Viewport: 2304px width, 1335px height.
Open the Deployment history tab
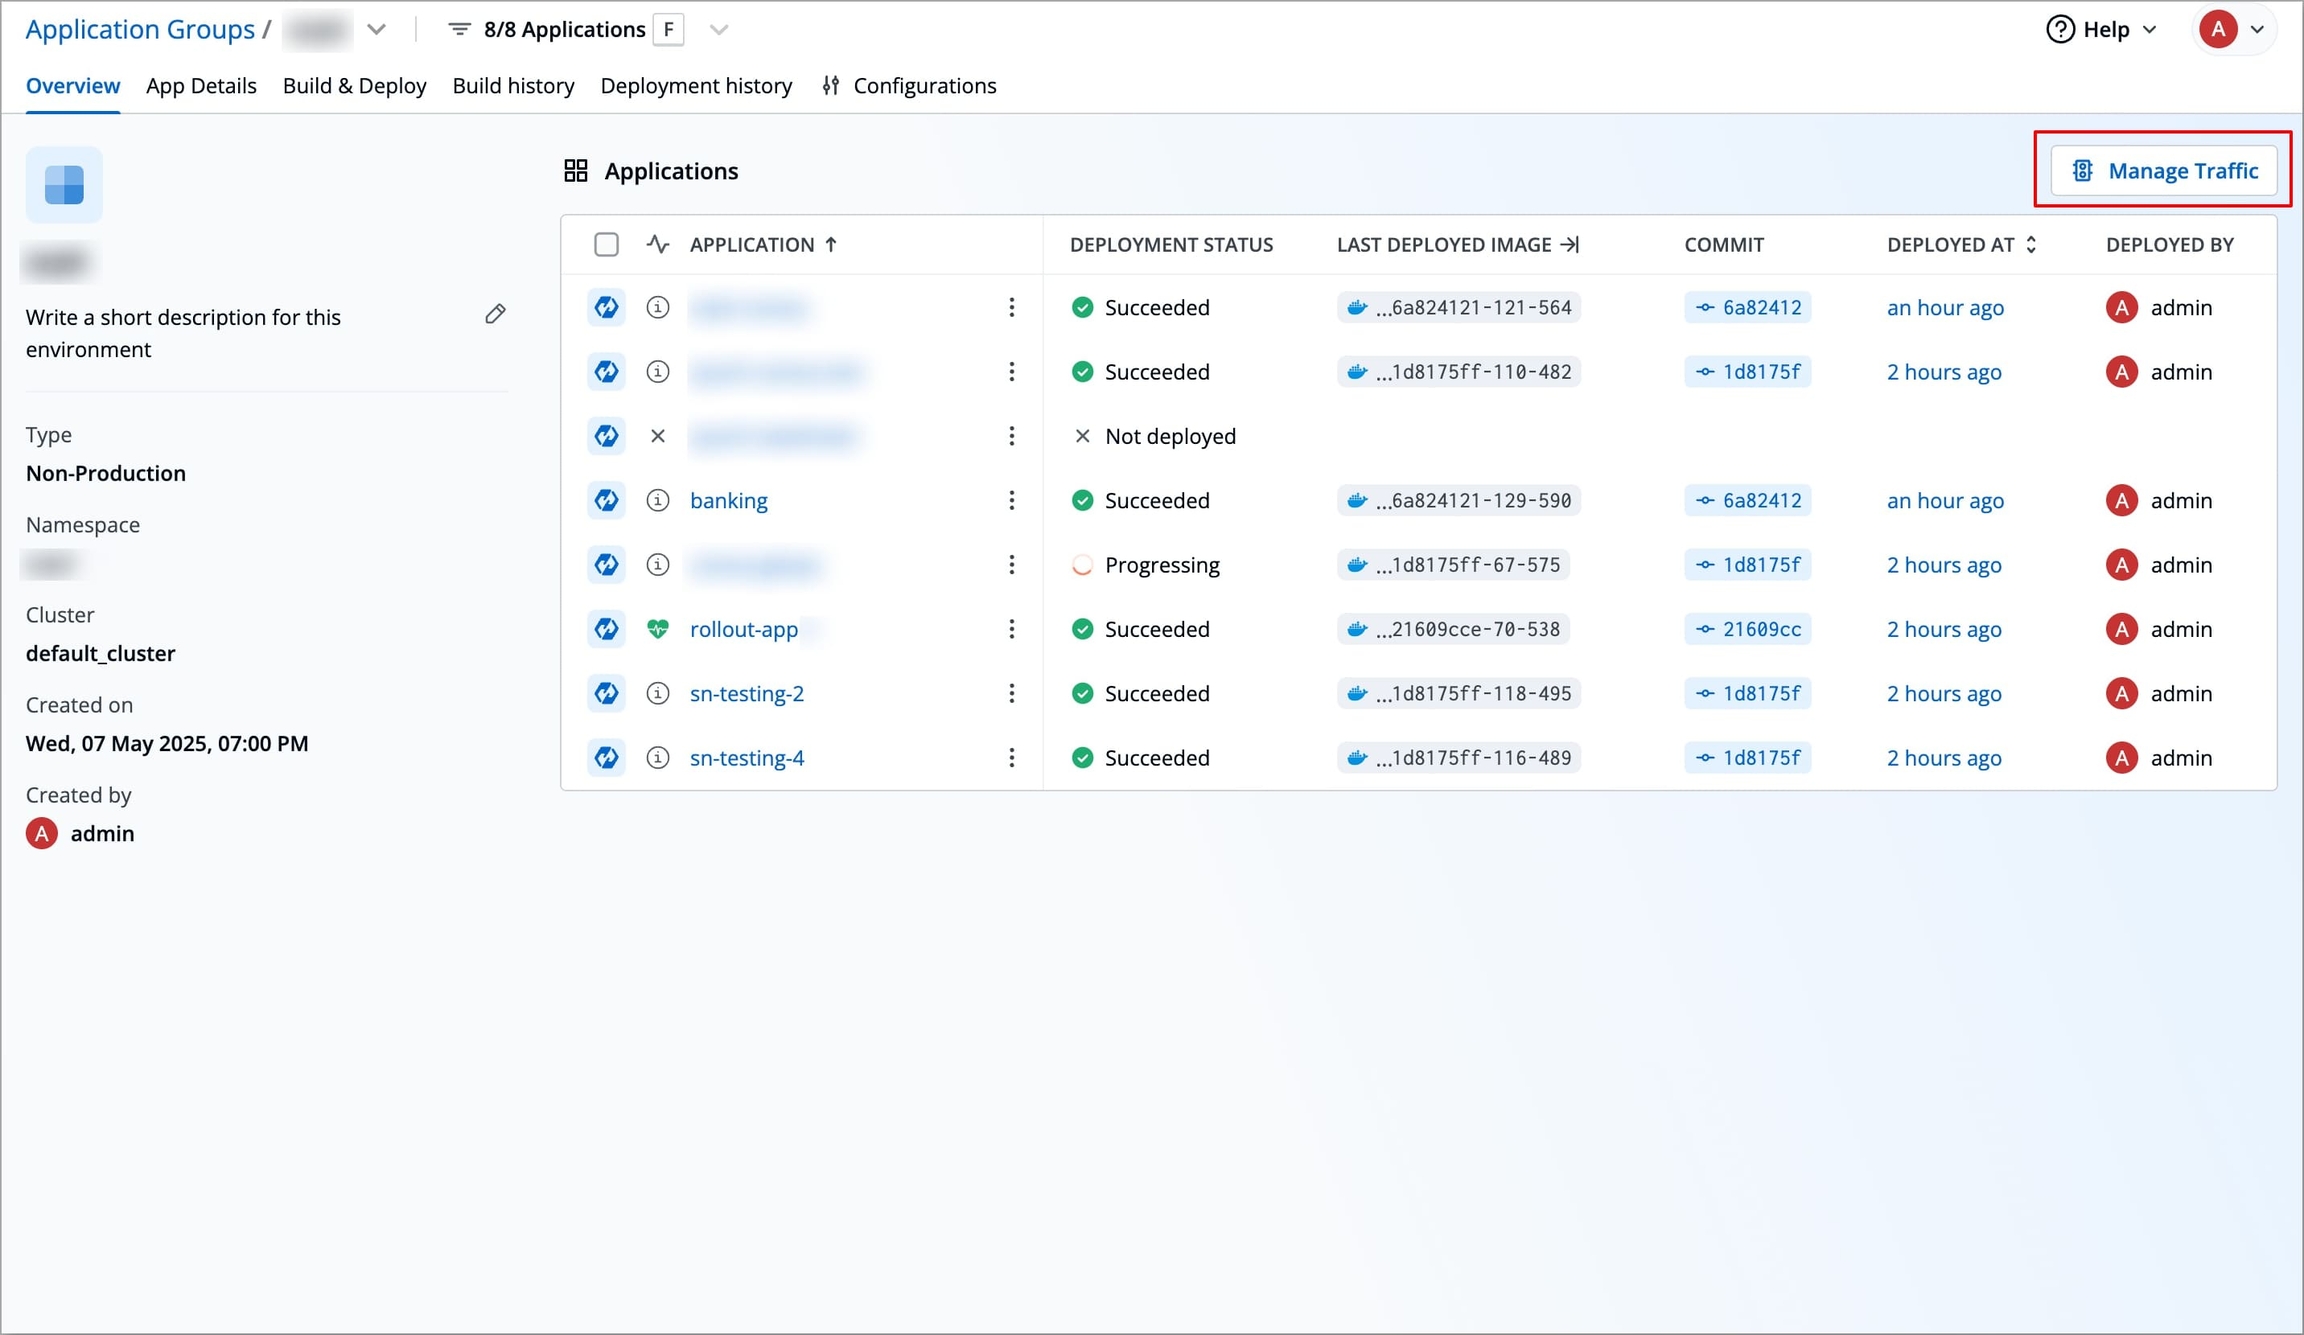[696, 86]
